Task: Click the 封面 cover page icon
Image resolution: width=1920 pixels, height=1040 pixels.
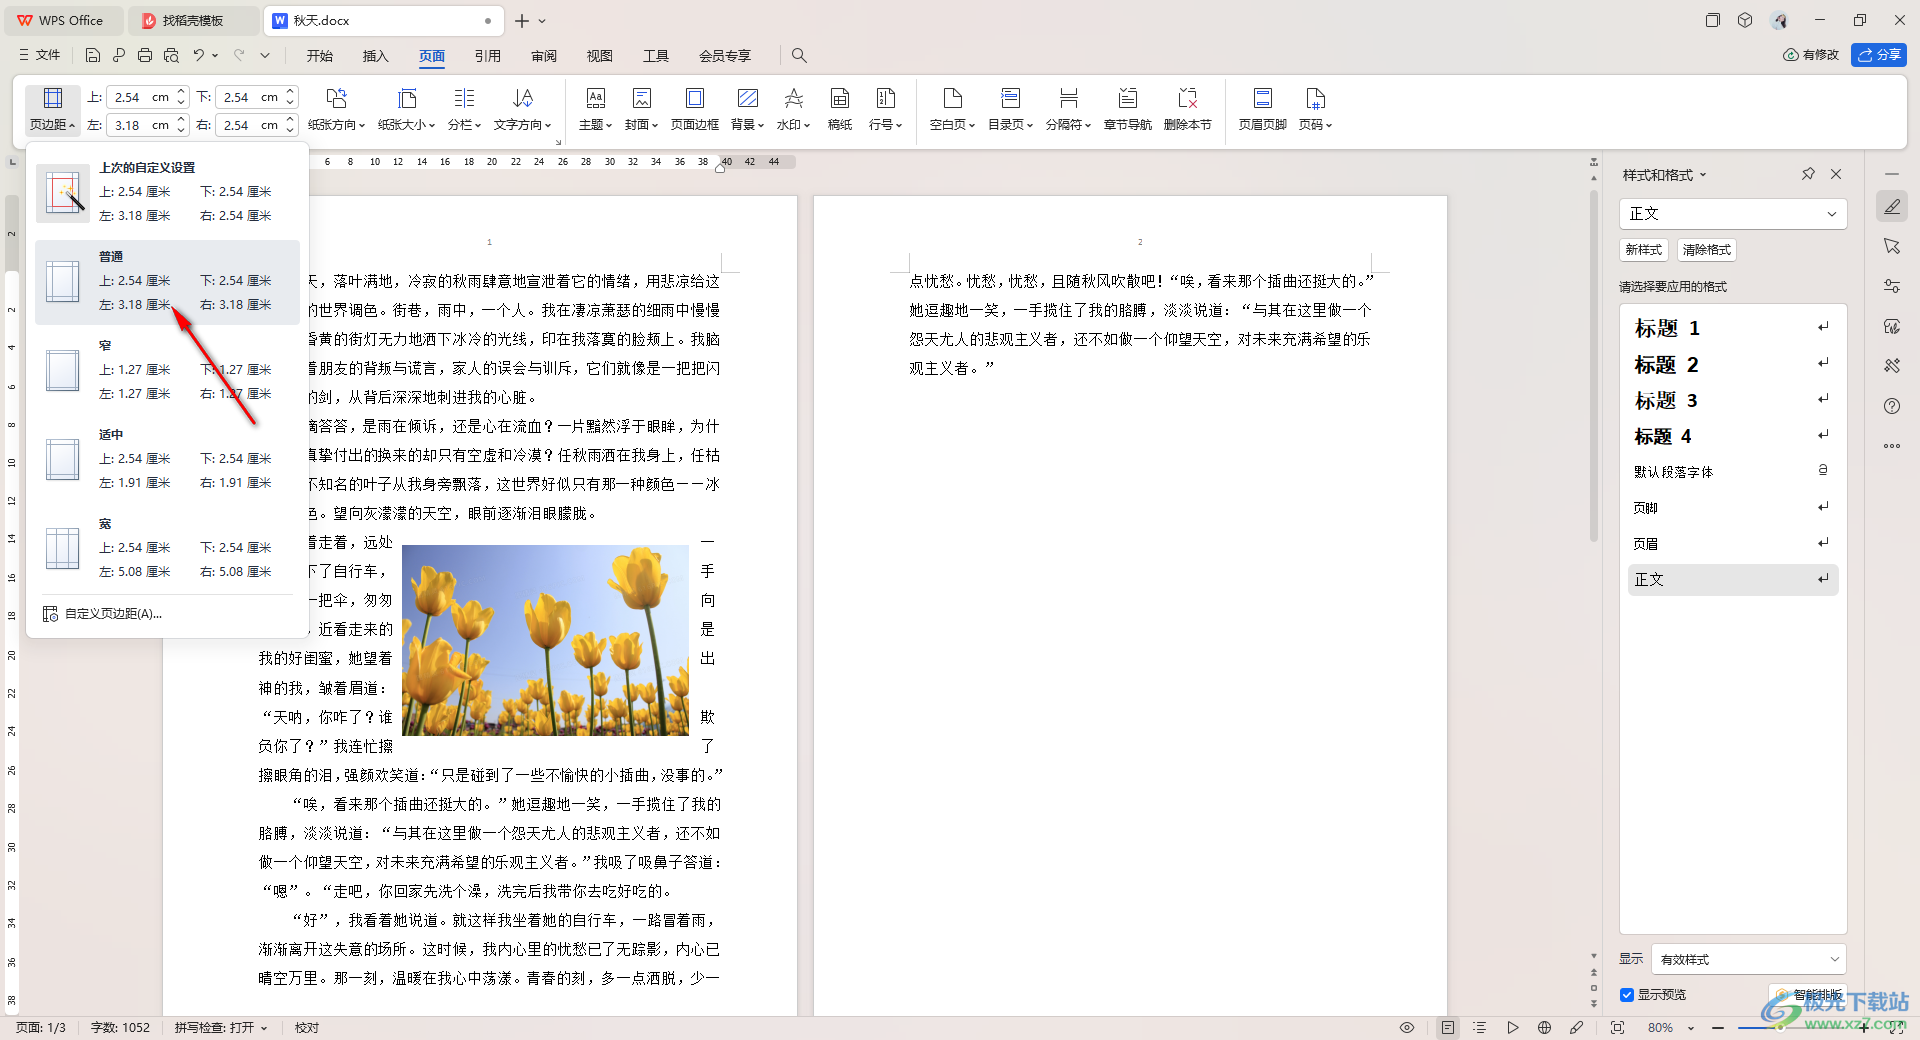Action: pyautogui.click(x=641, y=98)
